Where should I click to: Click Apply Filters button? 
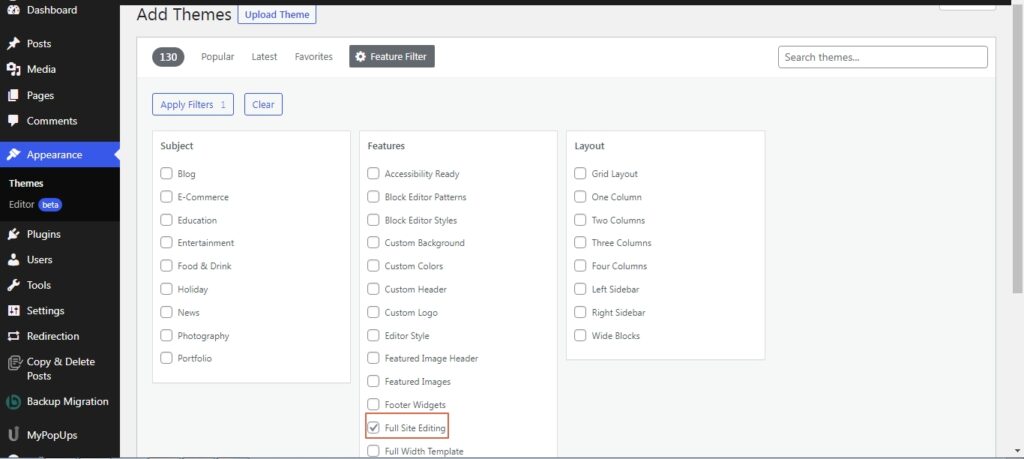coord(193,104)
